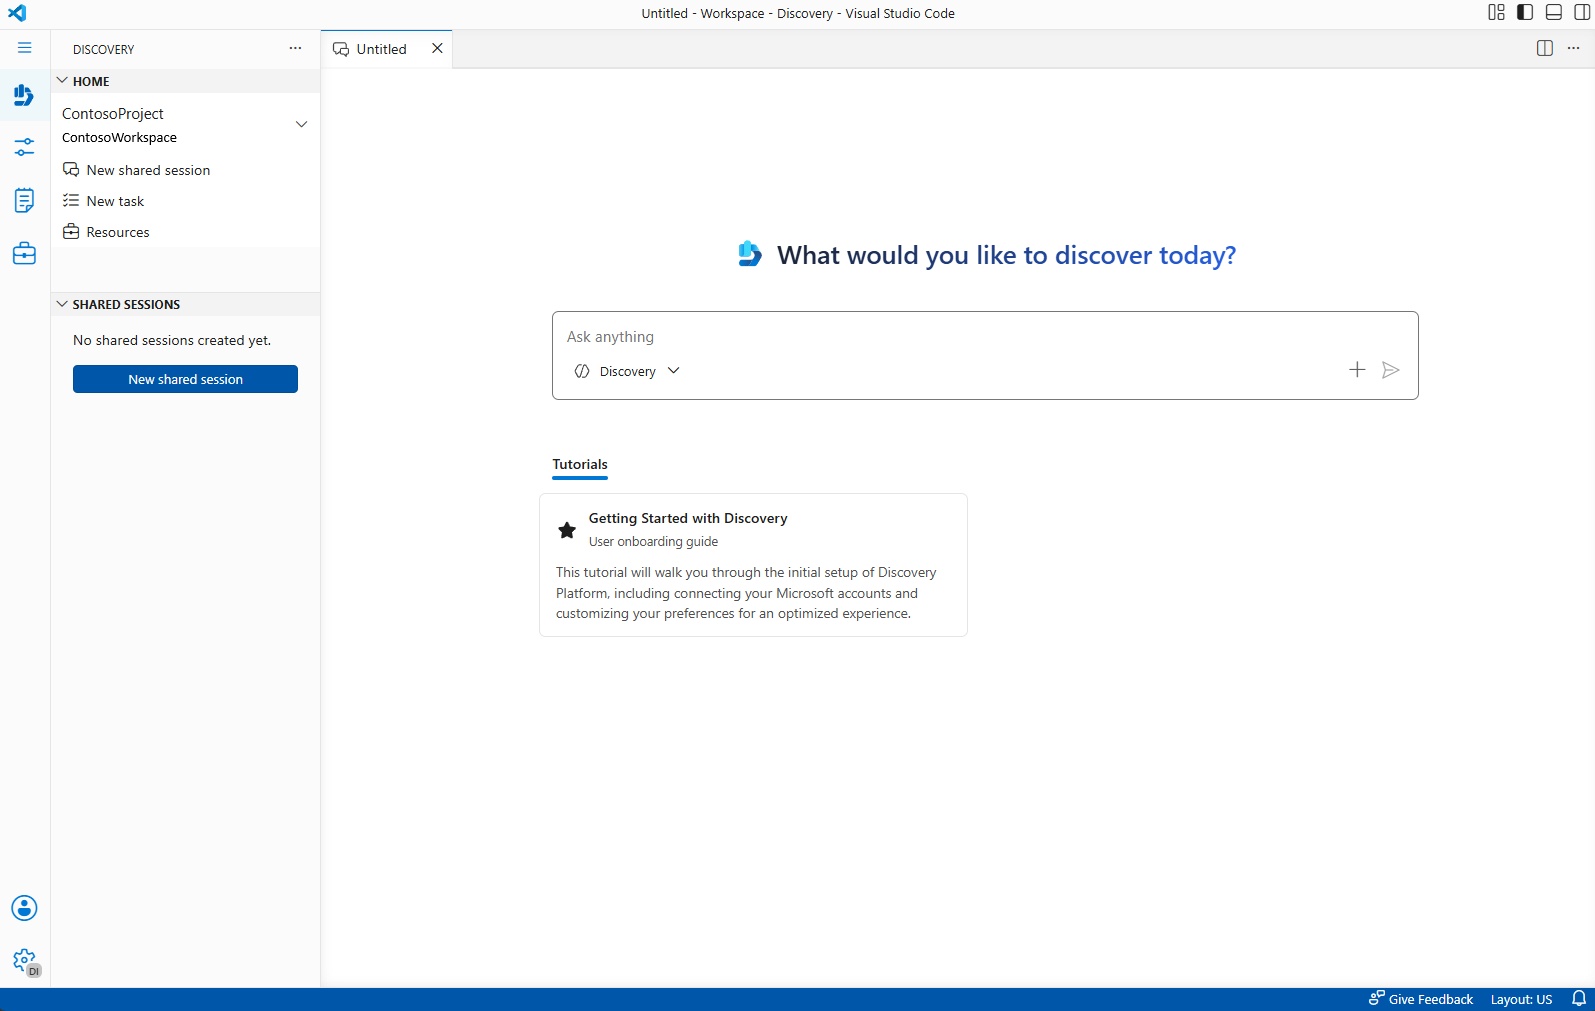
Task: Open Getting Started with Discovery tutorial card
Action: [x=753, y=565]
